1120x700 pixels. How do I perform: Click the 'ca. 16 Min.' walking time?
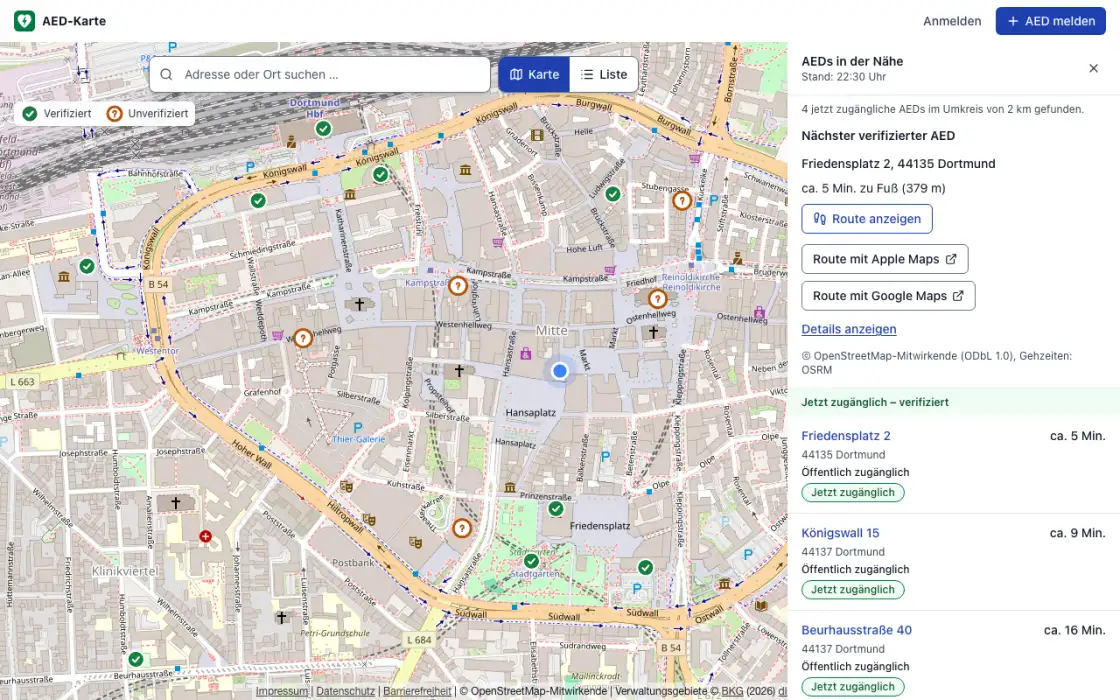tap(1074, 630)
